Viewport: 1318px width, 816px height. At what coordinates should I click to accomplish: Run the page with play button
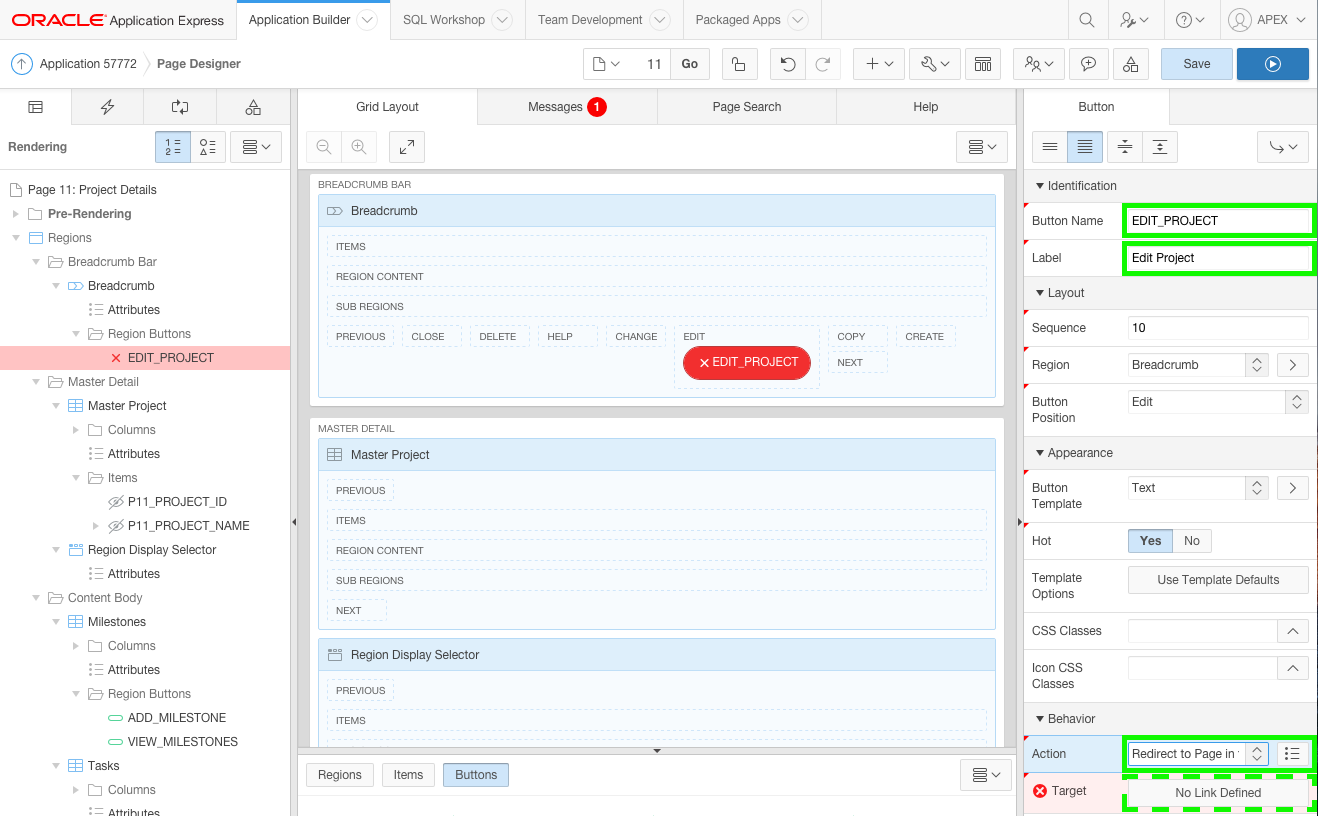1273,64
